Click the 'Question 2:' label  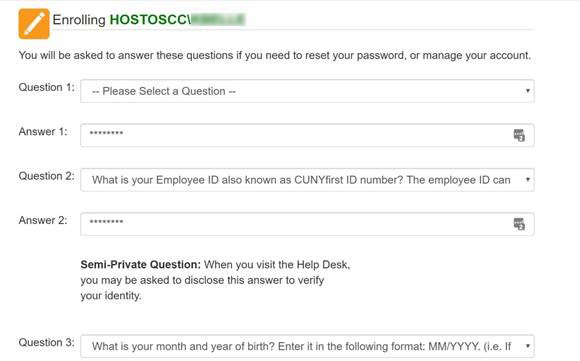47,176
